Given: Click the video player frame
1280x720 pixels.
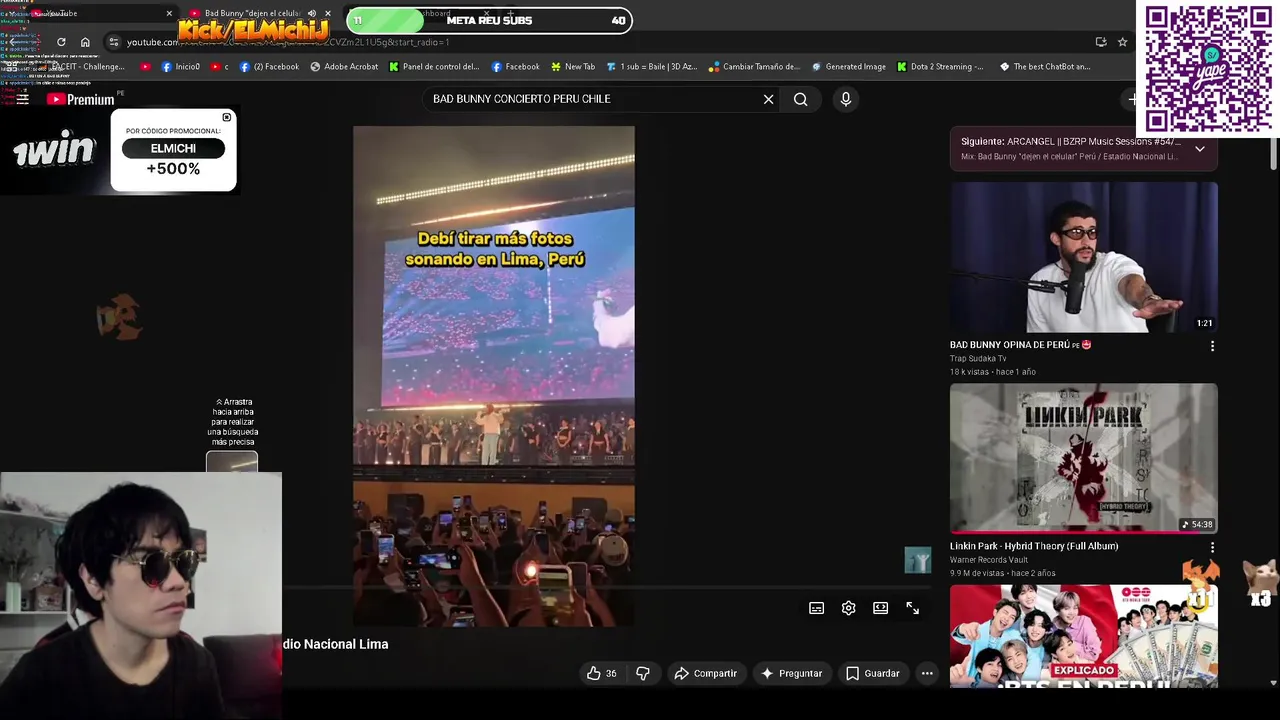Looking at the screenshot, I should coord(493,376).
